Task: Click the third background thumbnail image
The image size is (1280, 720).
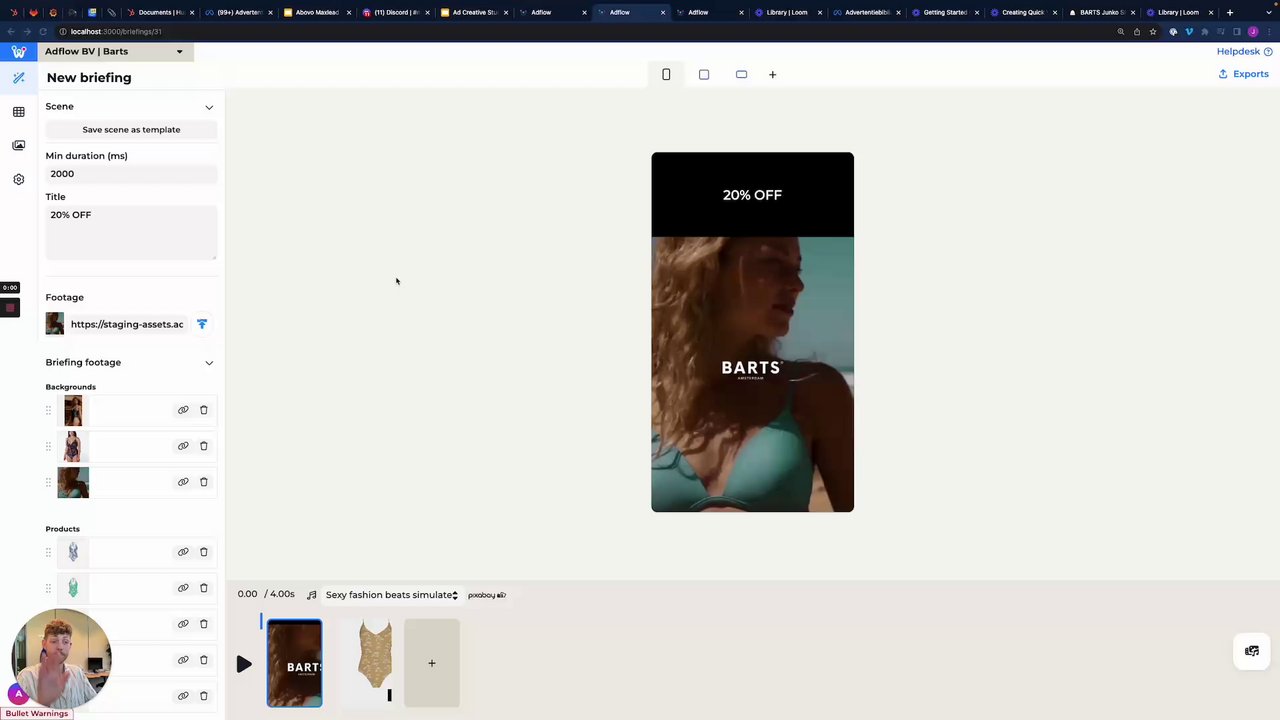Action: point(73,482)
